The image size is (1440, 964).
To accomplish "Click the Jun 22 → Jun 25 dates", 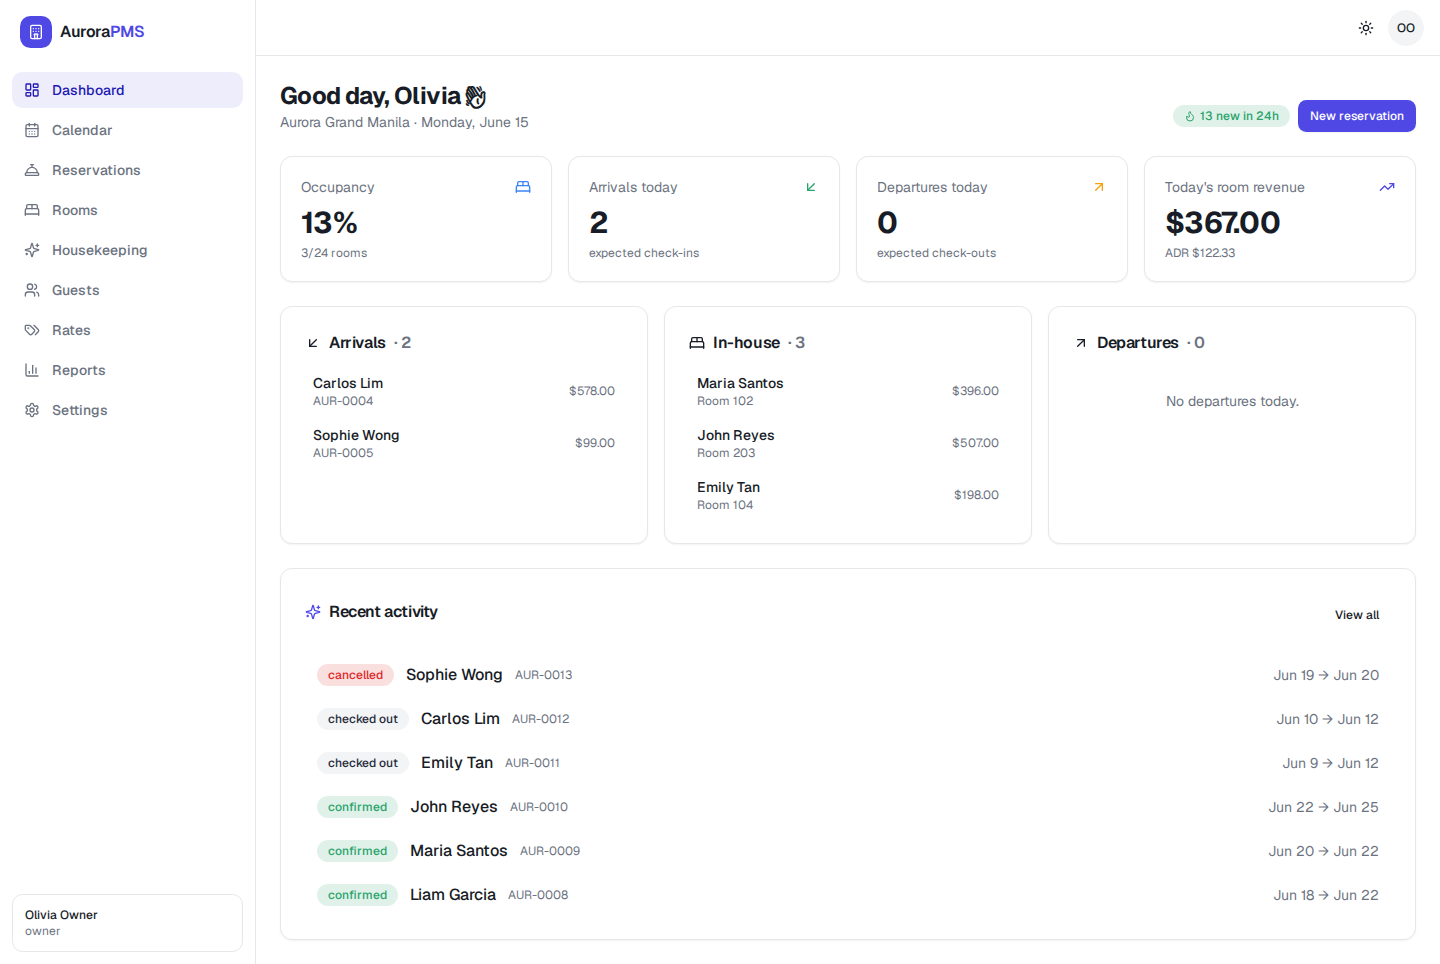I will [1323, 807].
